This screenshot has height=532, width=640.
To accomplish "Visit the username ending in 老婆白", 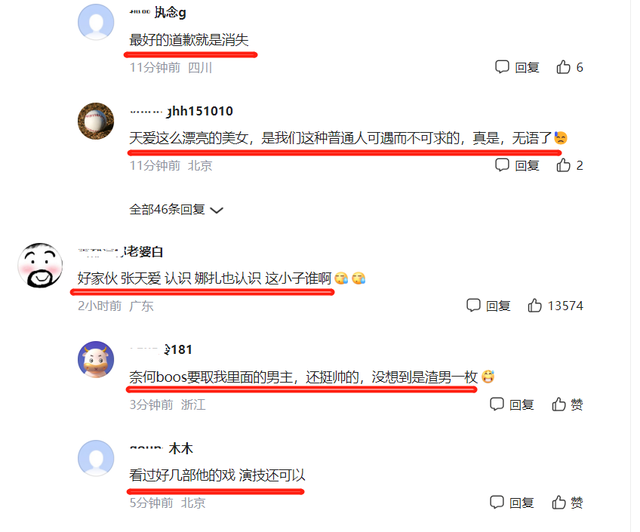I will (120, 252).
